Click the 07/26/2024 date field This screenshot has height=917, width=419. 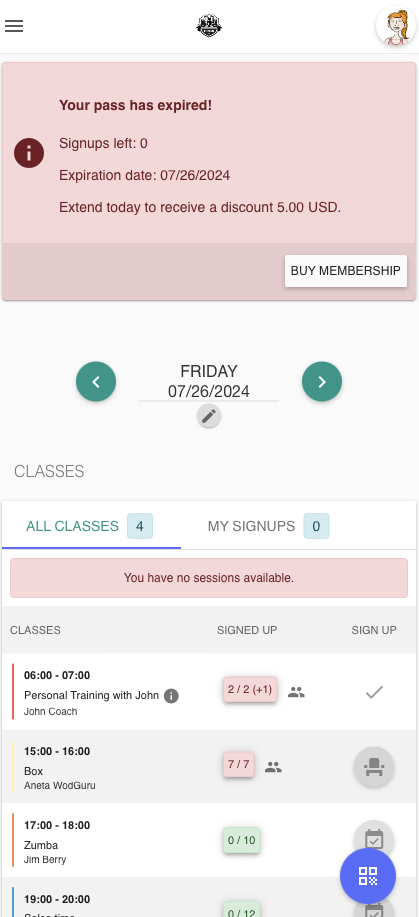[209, 391]
